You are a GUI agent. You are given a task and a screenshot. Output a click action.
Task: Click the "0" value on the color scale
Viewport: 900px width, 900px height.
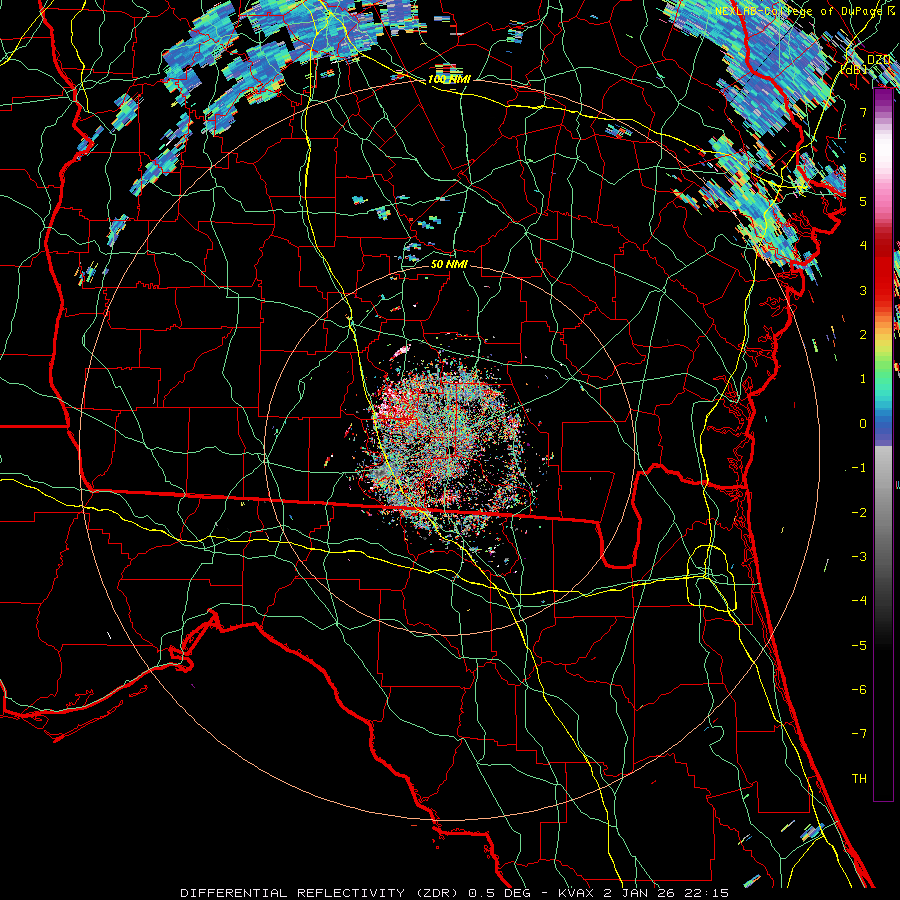(x=863, y=424)
